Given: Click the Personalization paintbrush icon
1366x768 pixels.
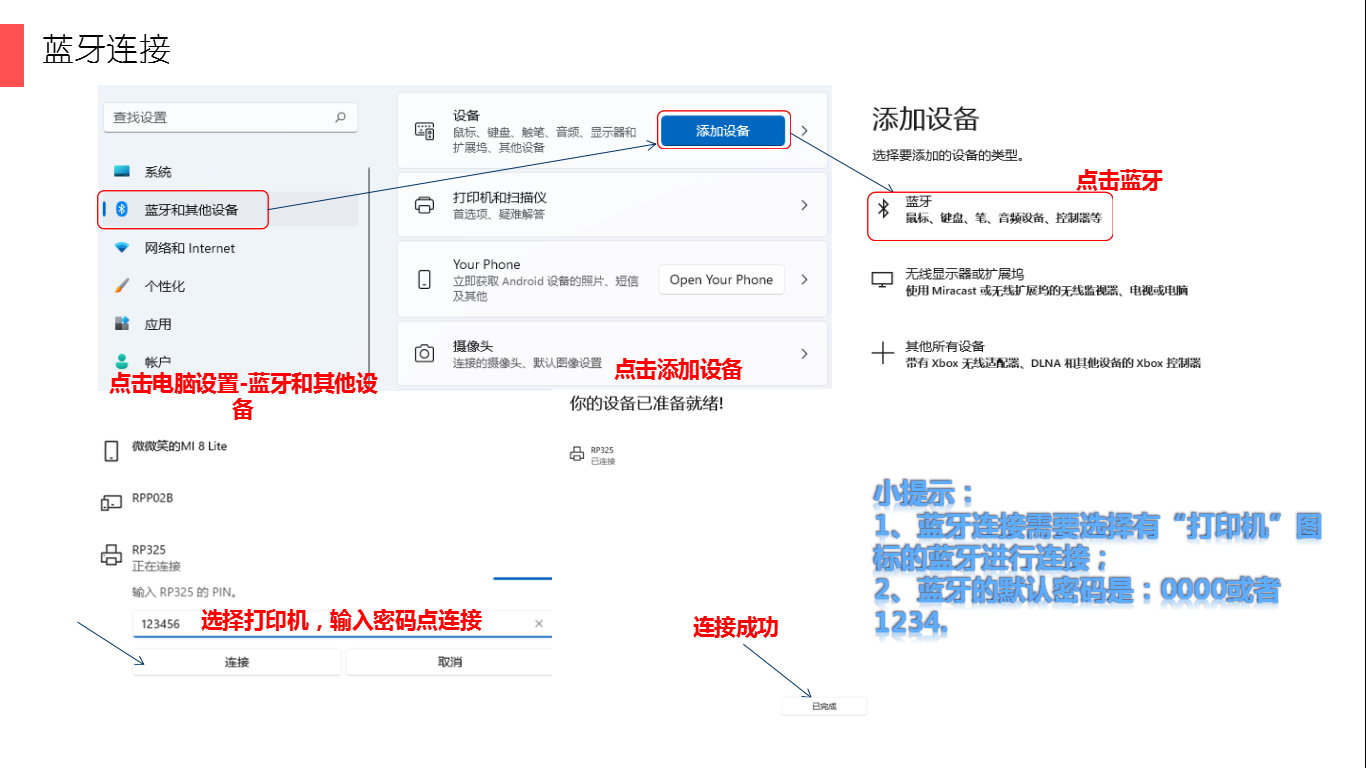Looking at the screenshot, I should point(122,286).
